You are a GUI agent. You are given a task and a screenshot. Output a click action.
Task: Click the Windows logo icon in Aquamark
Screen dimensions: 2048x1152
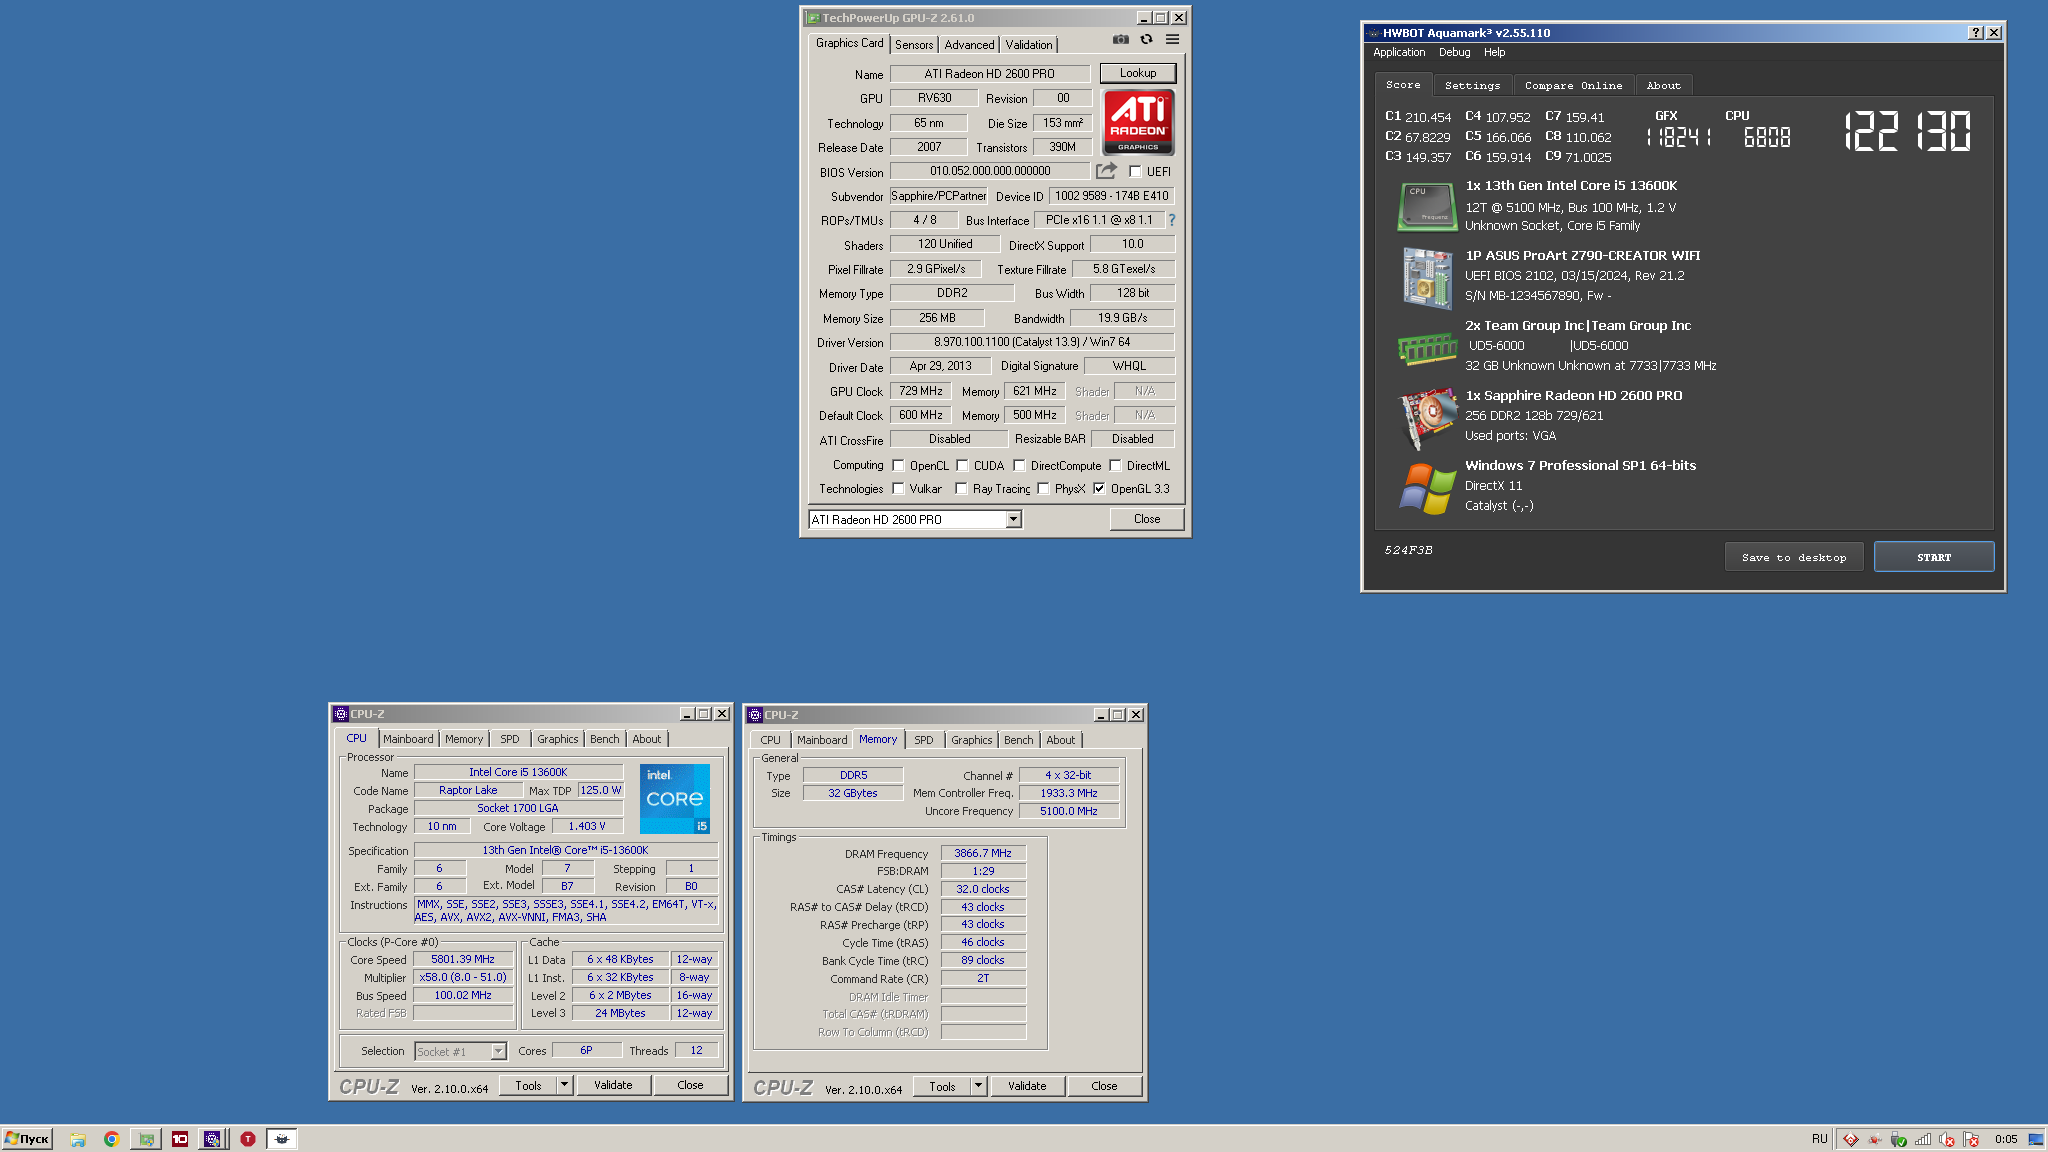[x=1427, y=488]
